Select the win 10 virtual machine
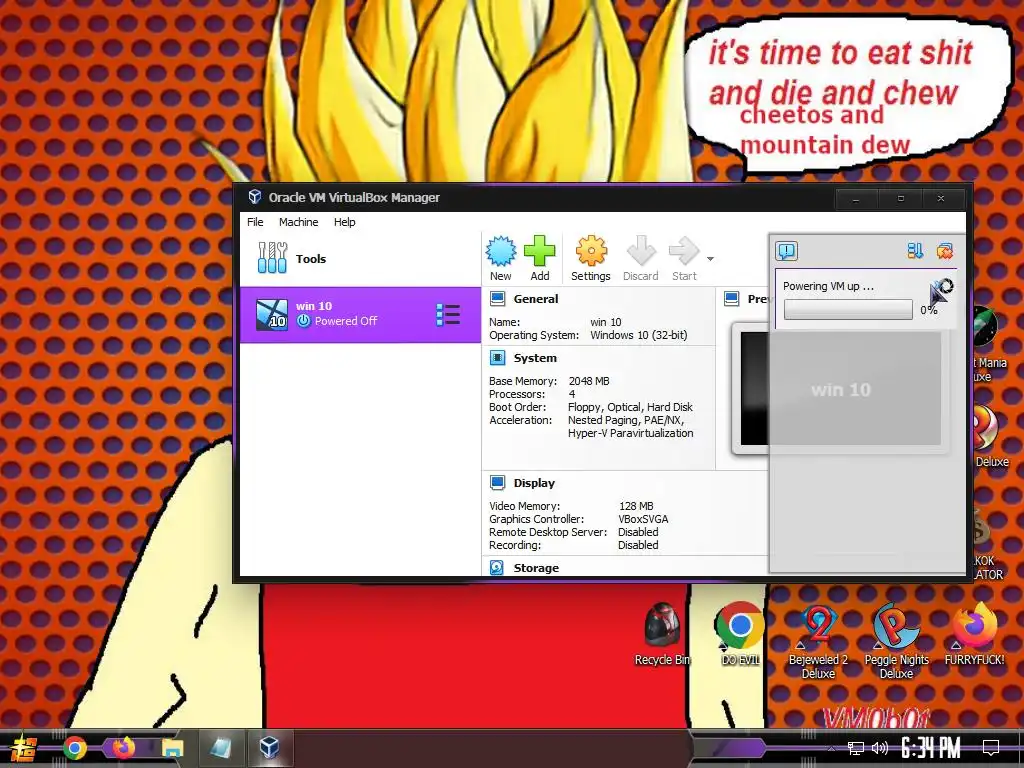 (x=360, y=314)
